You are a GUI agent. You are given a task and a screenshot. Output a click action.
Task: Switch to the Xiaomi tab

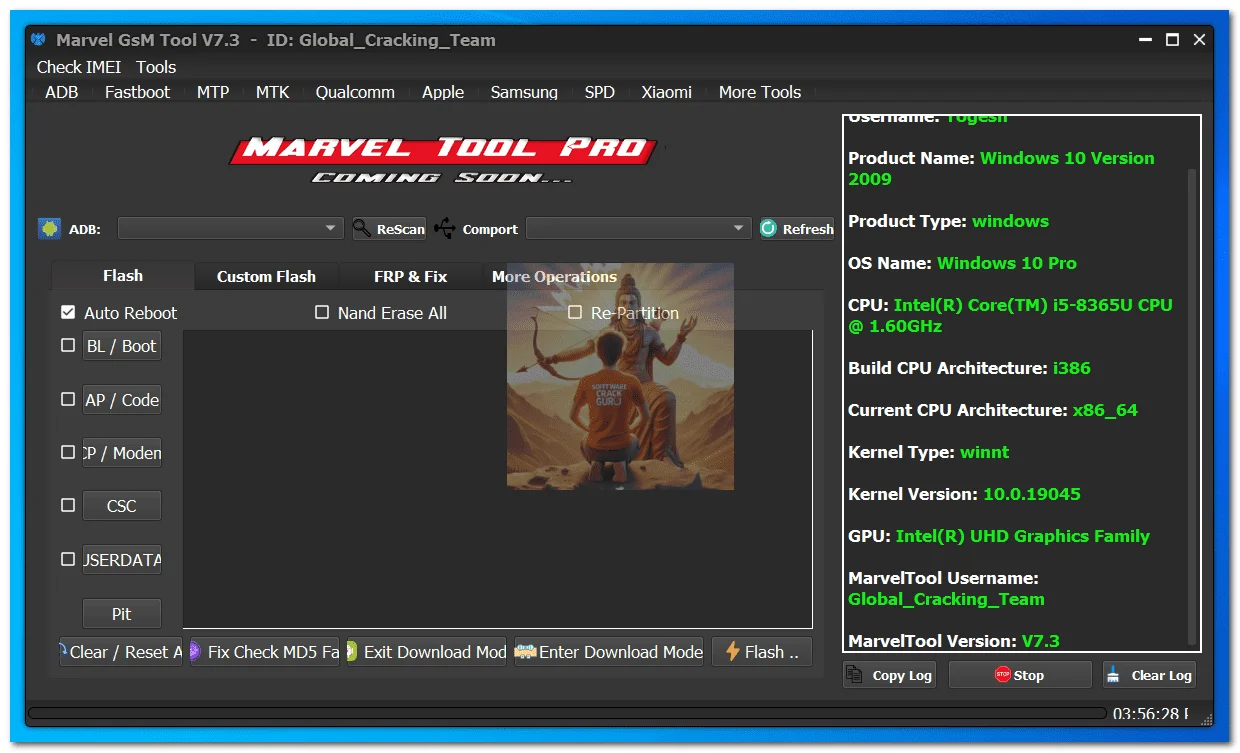666,92
